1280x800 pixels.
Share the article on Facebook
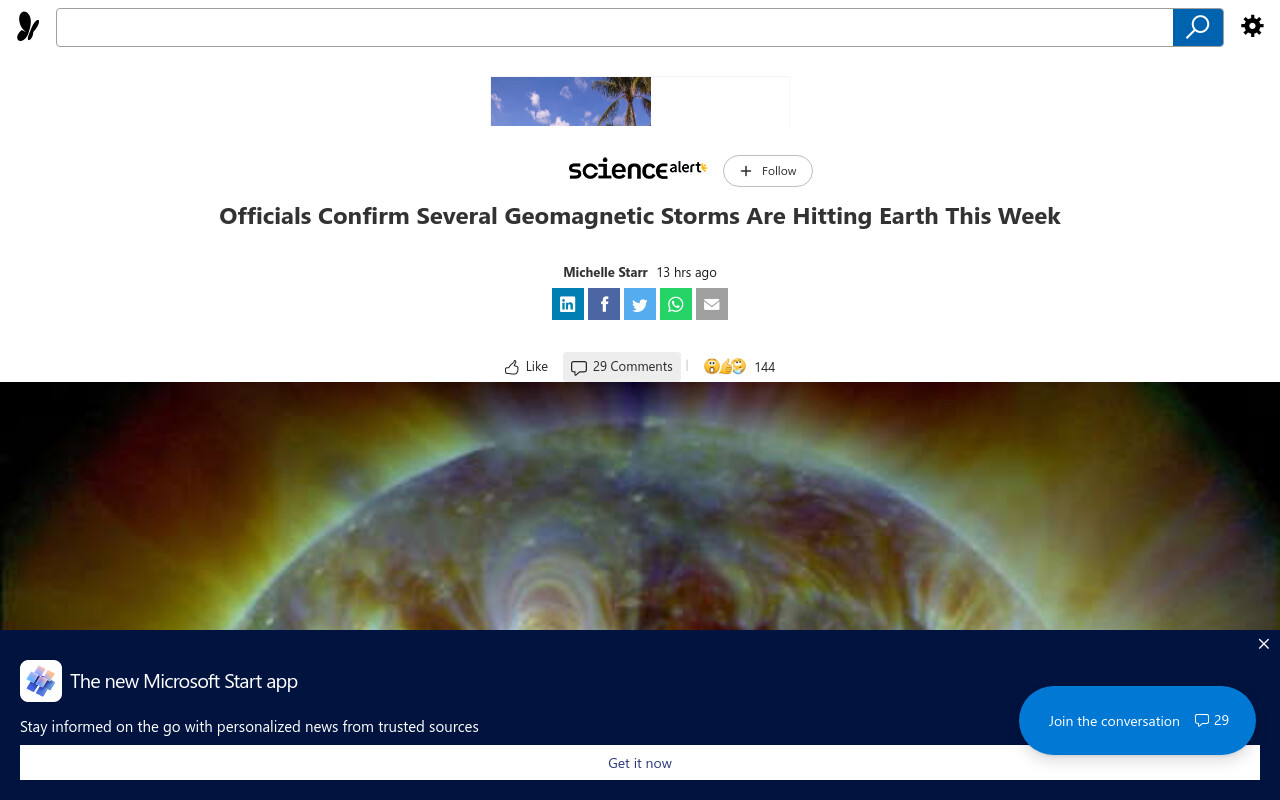[x=604, y=304]
